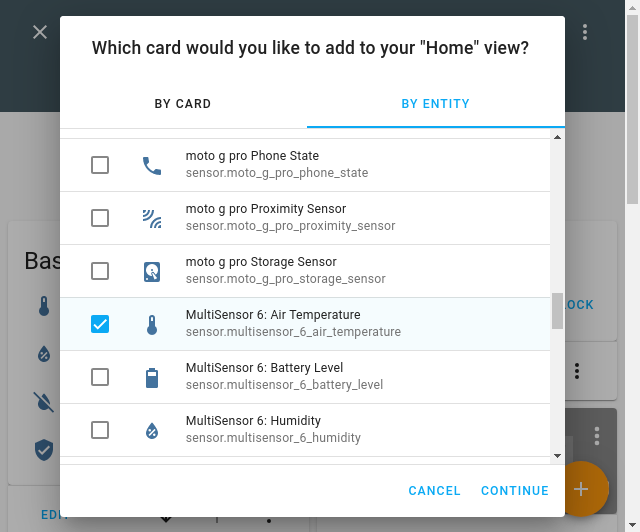Click the Proximity Sensor signal icon
Screen dimensions: 640x532
point(152,218)
